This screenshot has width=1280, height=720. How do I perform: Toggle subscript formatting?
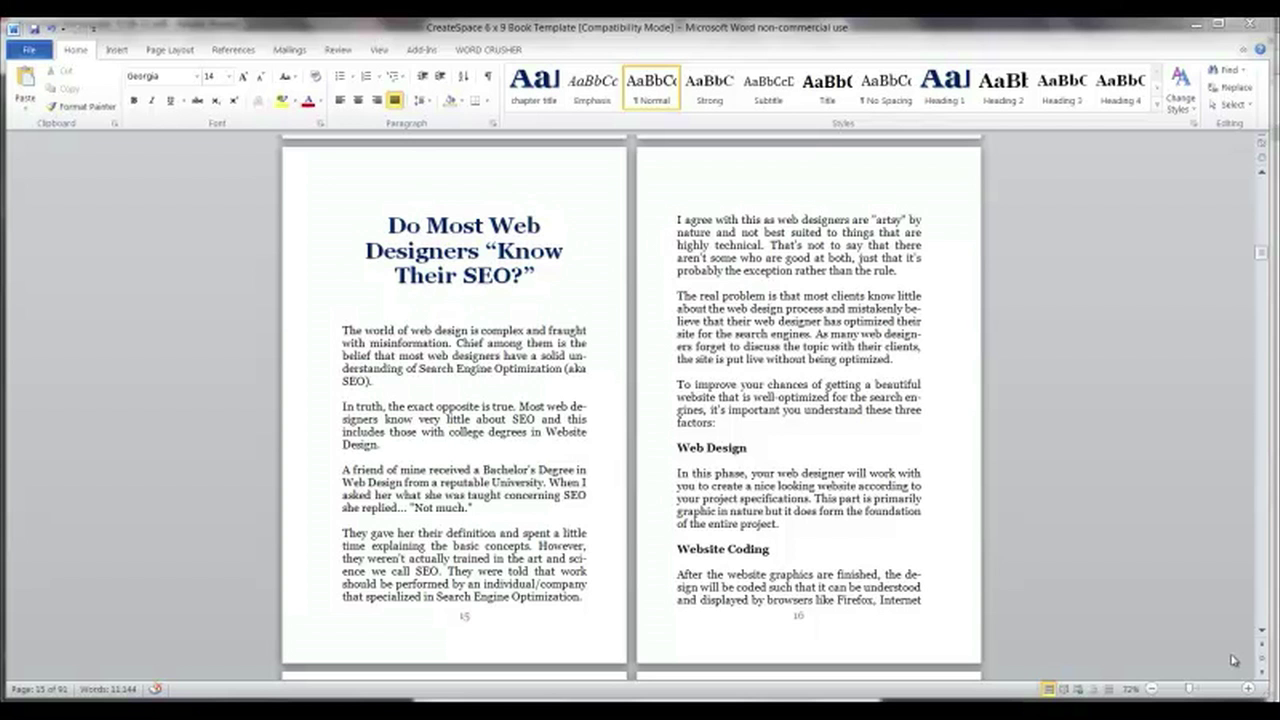[216, 100]
